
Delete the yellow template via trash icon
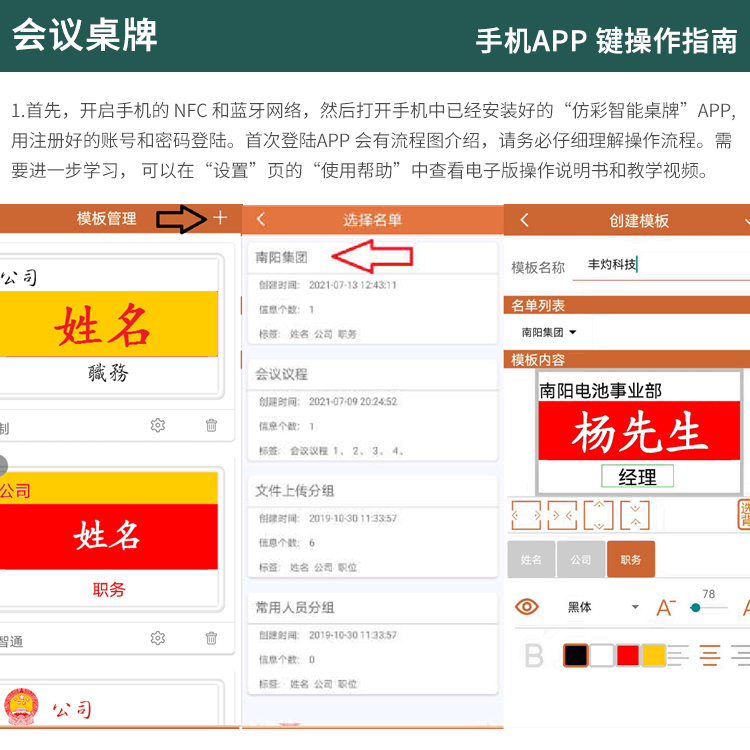click(211, 425)
